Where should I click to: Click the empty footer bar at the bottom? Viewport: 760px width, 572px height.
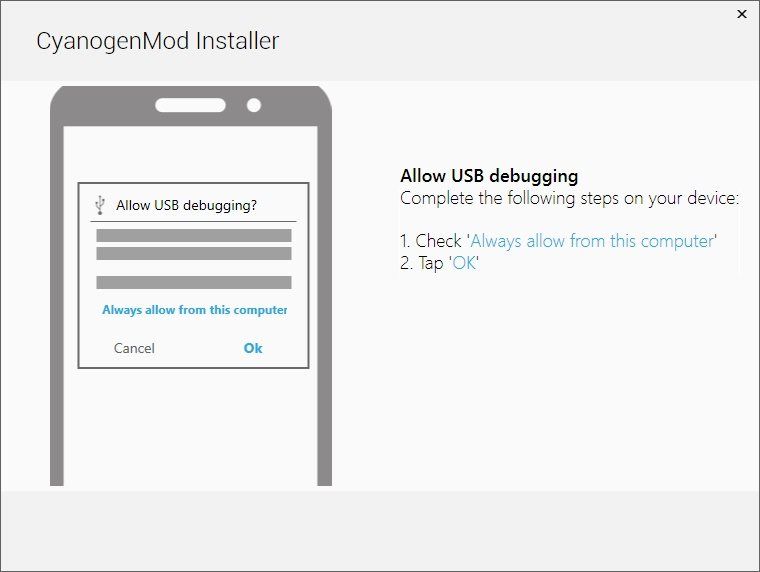pos(380,530)
